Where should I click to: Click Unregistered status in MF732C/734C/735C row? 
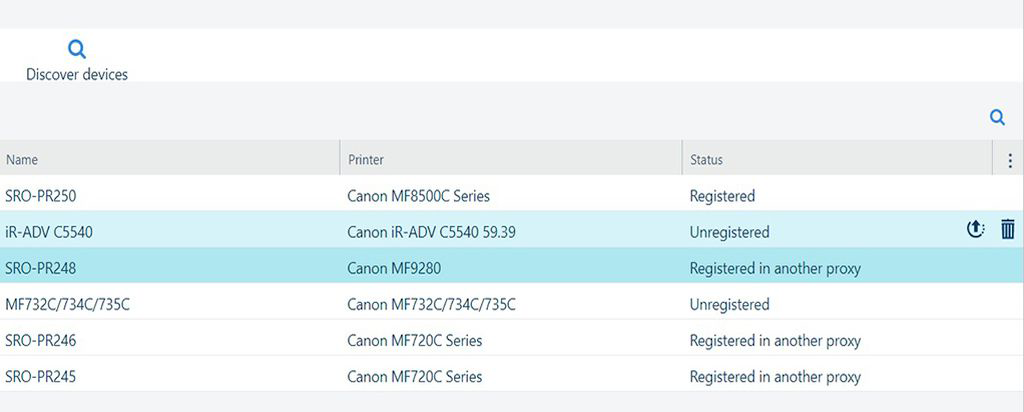tap(729, 304)
